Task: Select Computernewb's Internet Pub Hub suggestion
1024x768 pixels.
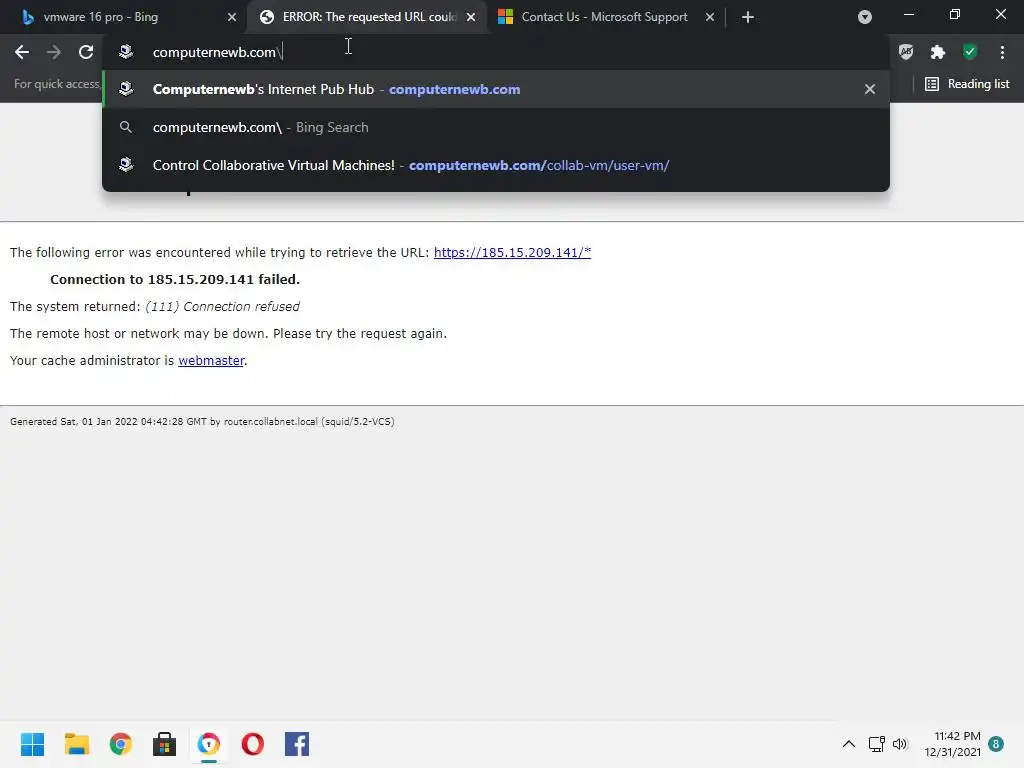Action: pos(496,89)
